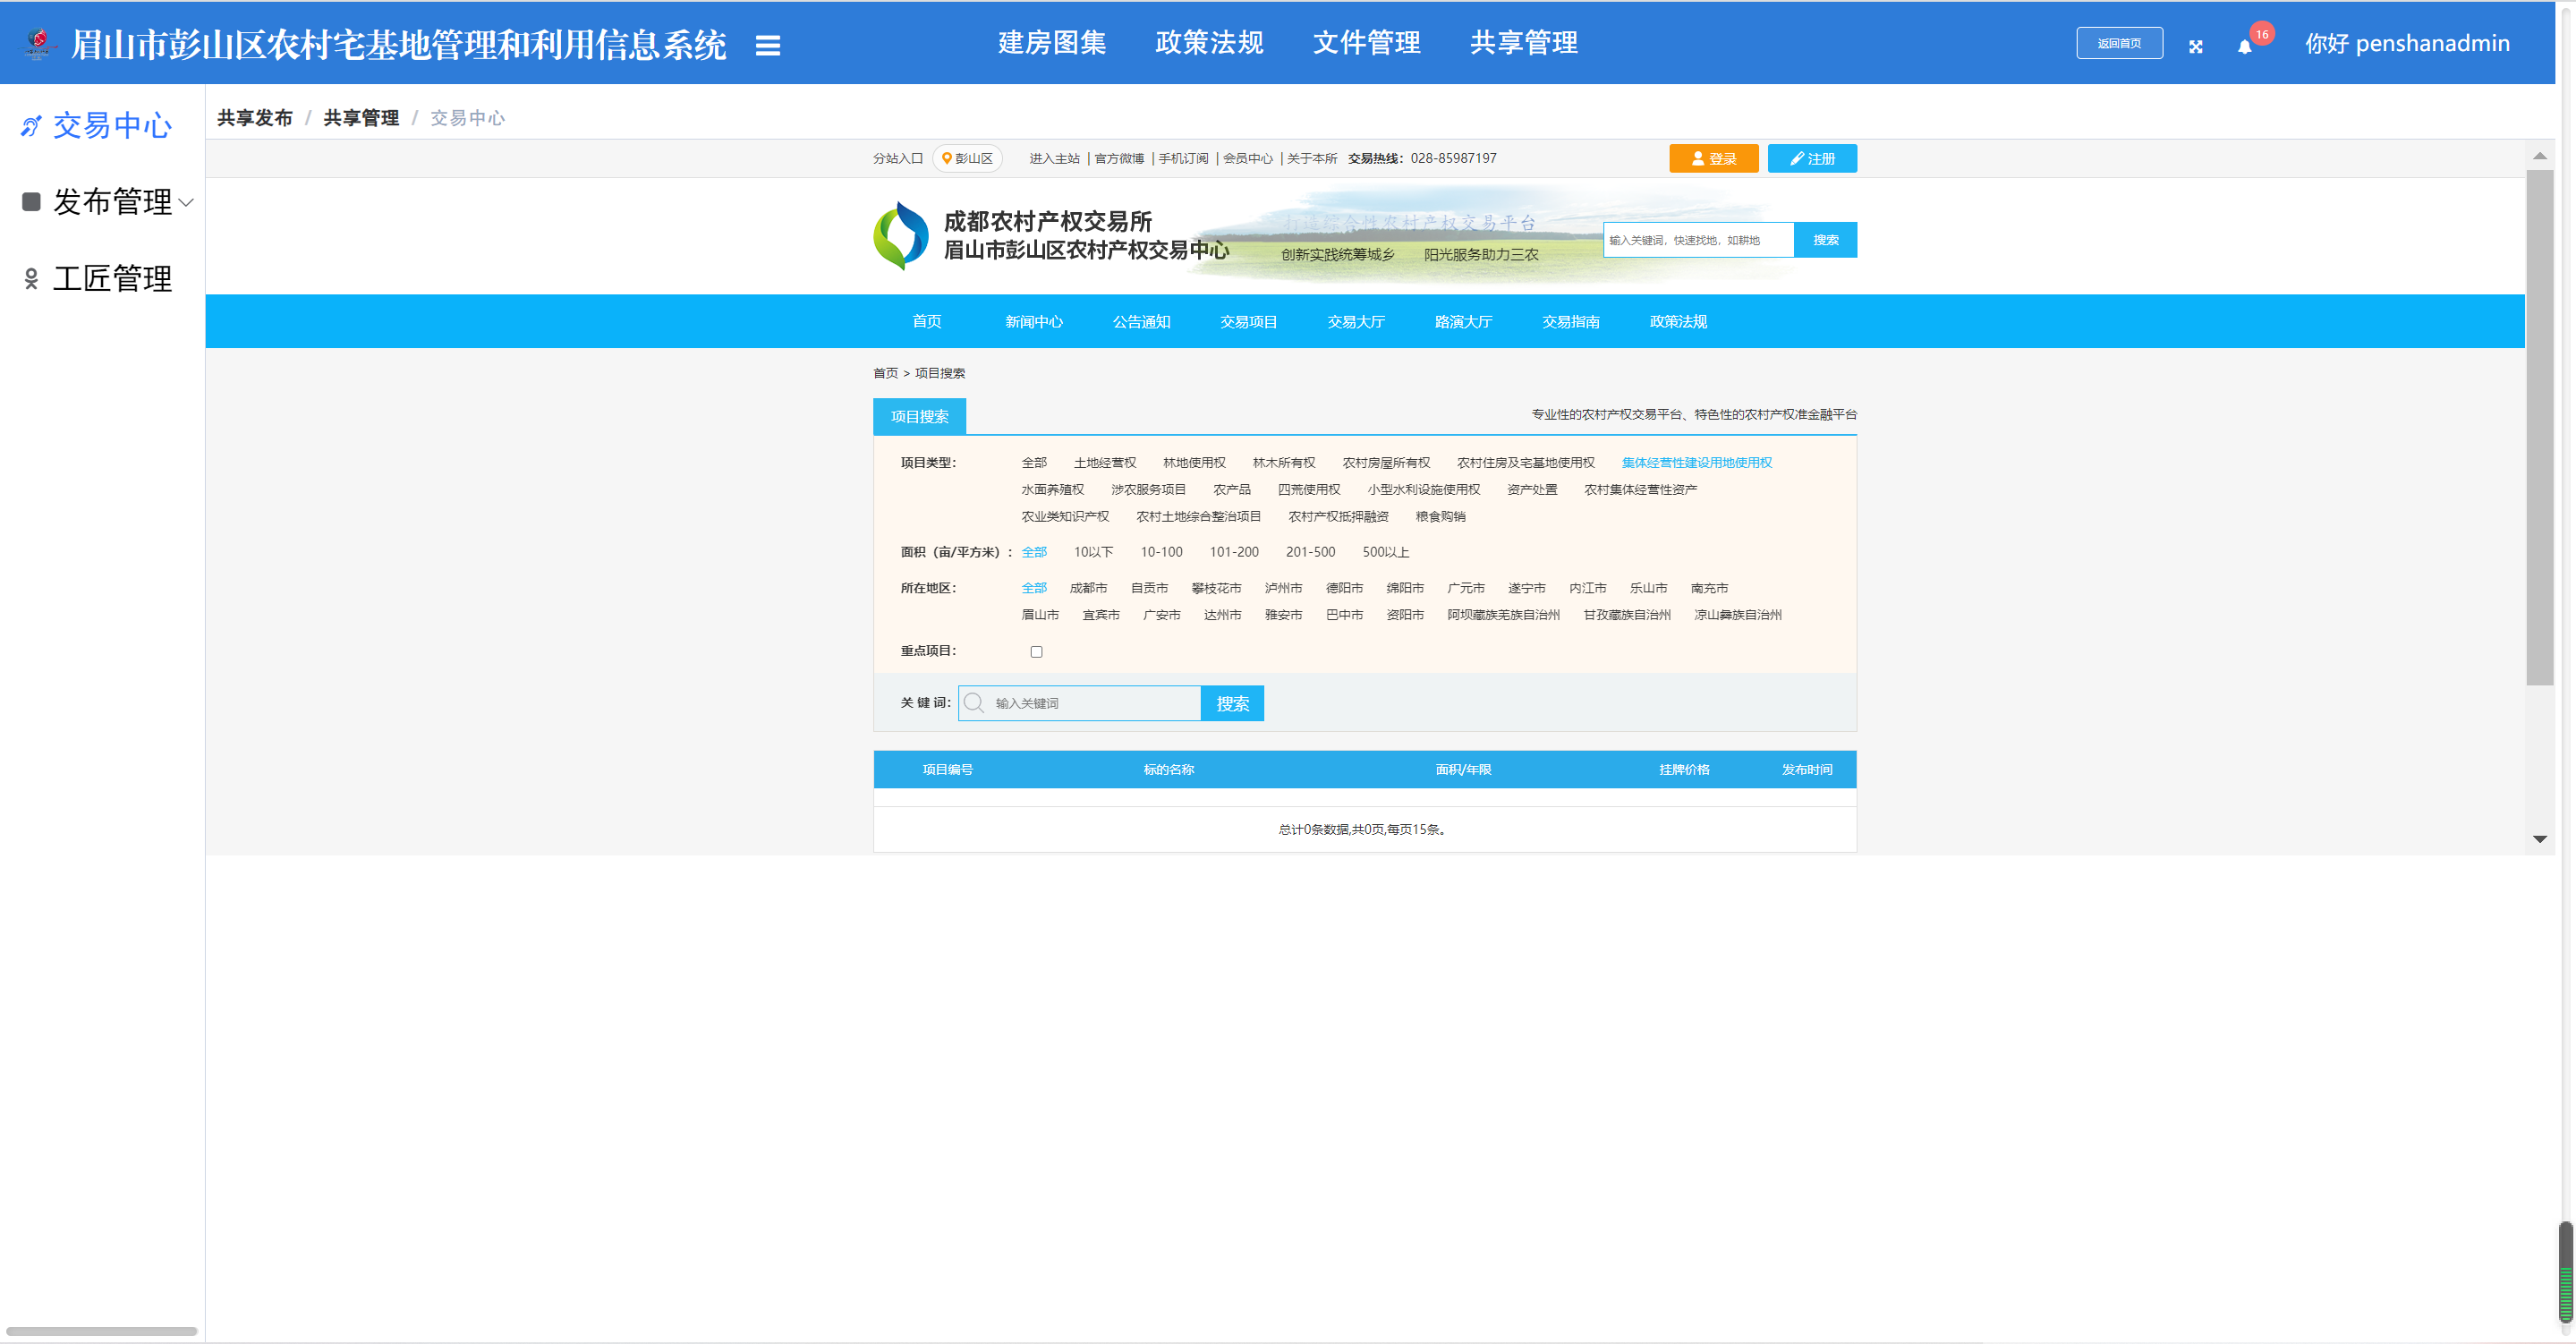
Task: Select 新闻中心 navigation tab
Action: (1034, 322)
